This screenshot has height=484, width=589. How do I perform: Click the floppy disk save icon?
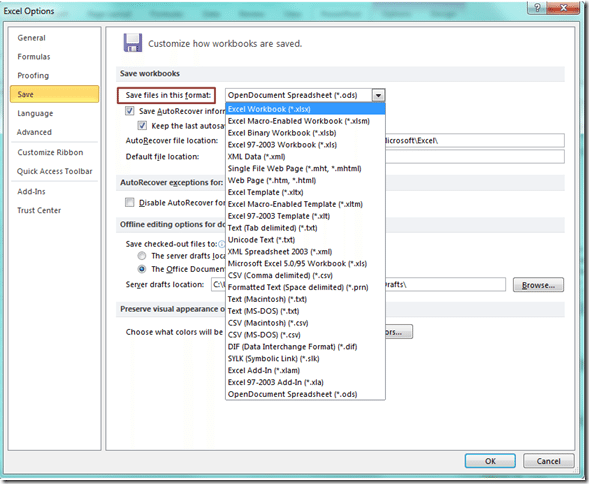tap(133, 43)
